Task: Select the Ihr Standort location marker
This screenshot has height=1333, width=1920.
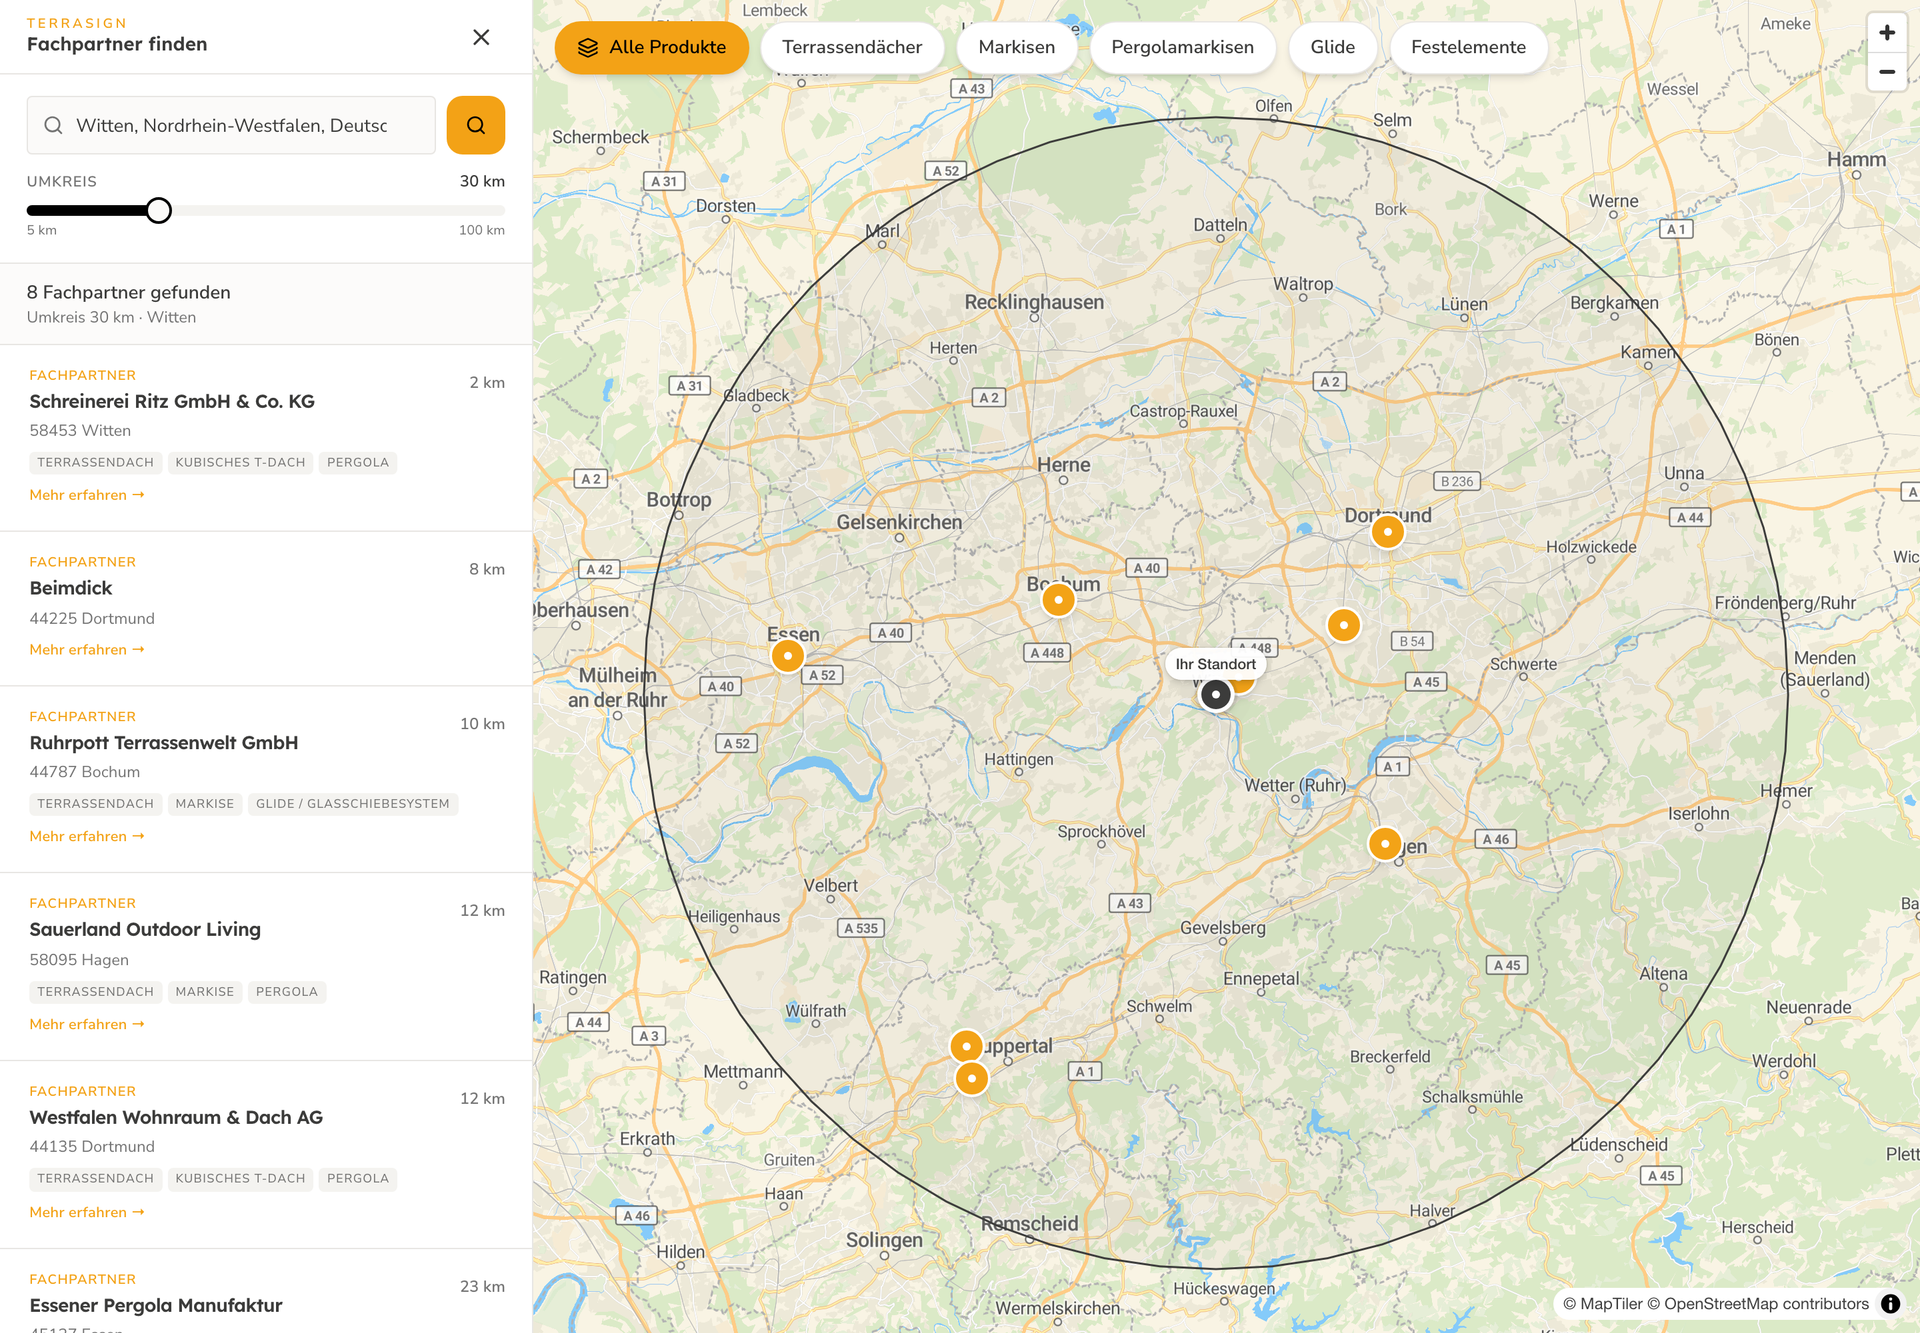Action: (x=1216, y=694)
